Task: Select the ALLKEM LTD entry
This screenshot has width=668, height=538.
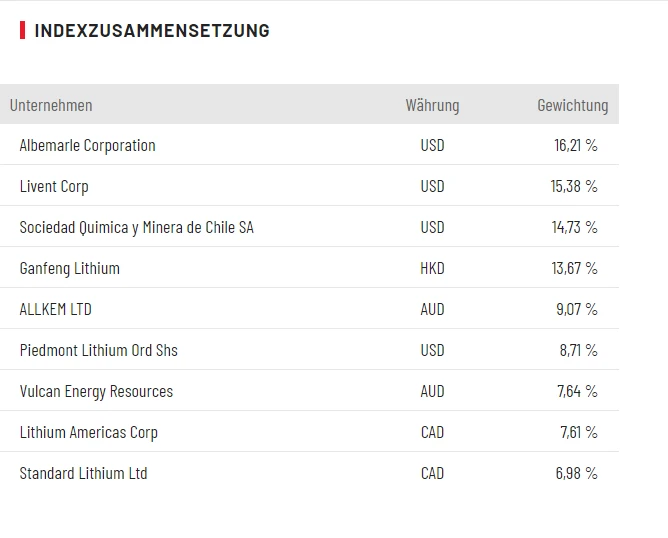Action: [55, 309]
